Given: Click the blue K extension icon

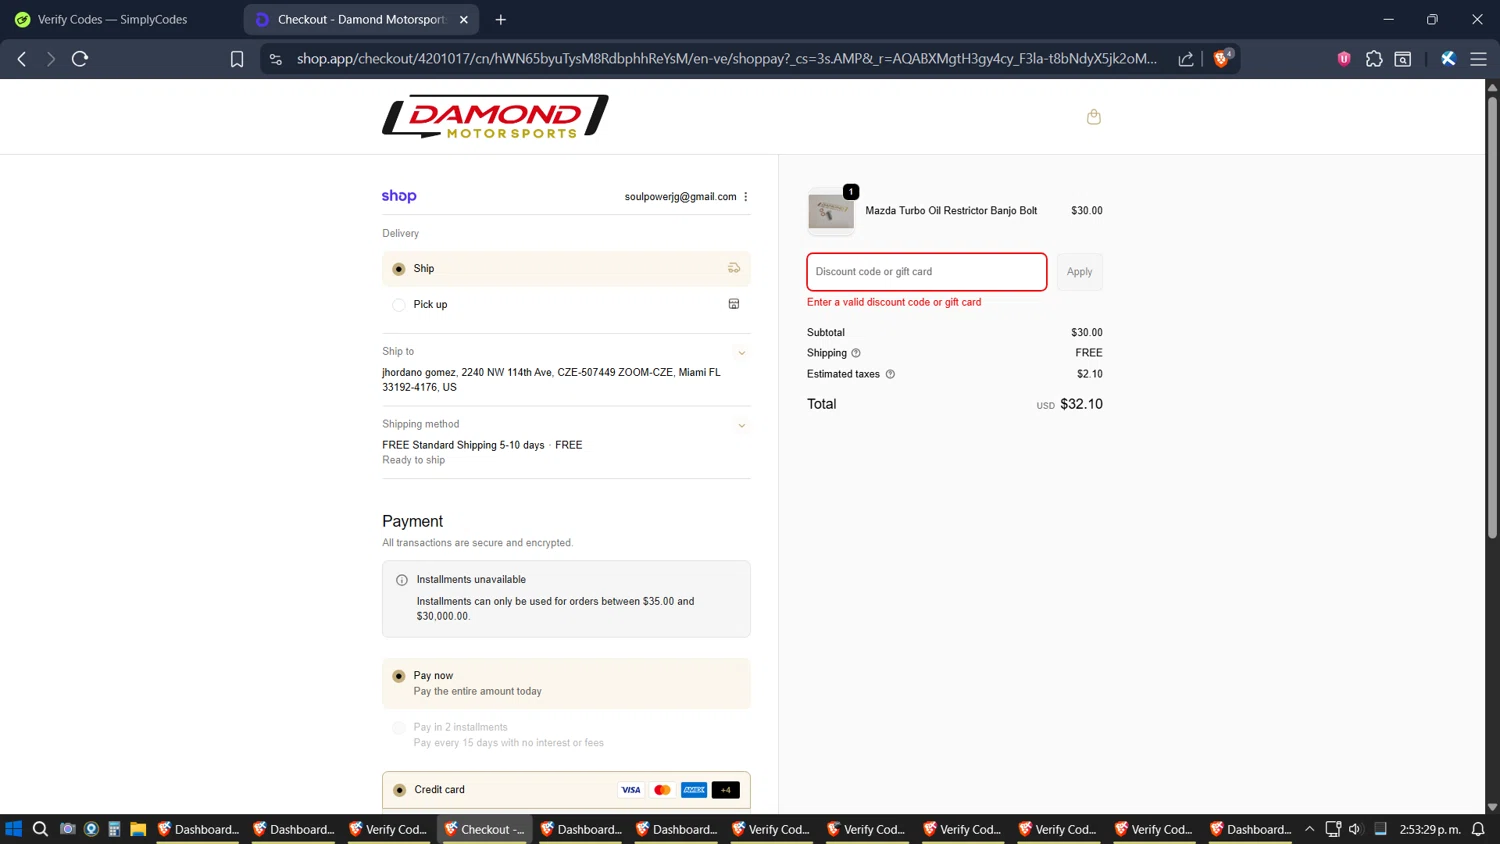Looking at the screenshot, I should click(x=1448, y=59).
